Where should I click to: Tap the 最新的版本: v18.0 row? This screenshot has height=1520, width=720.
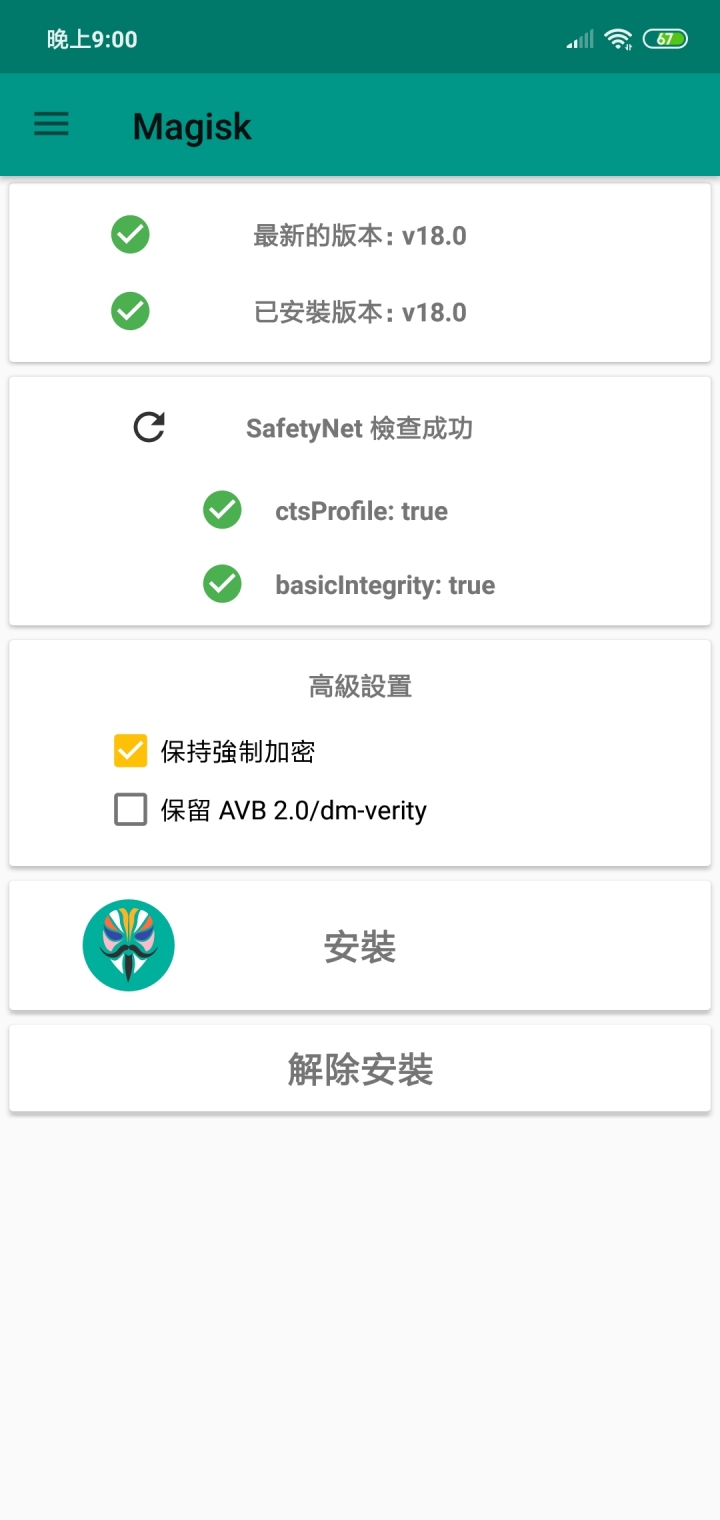coord(360,236)
